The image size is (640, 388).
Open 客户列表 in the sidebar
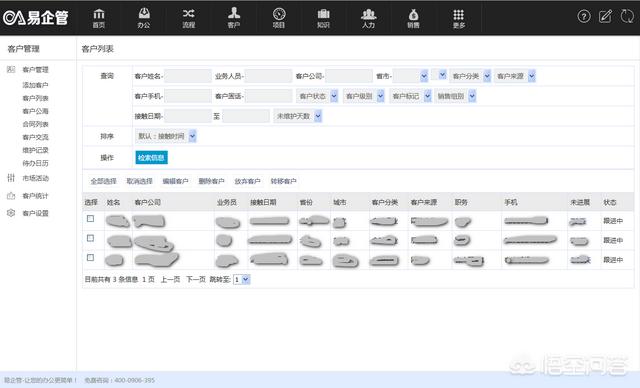[x=36, y=98]
